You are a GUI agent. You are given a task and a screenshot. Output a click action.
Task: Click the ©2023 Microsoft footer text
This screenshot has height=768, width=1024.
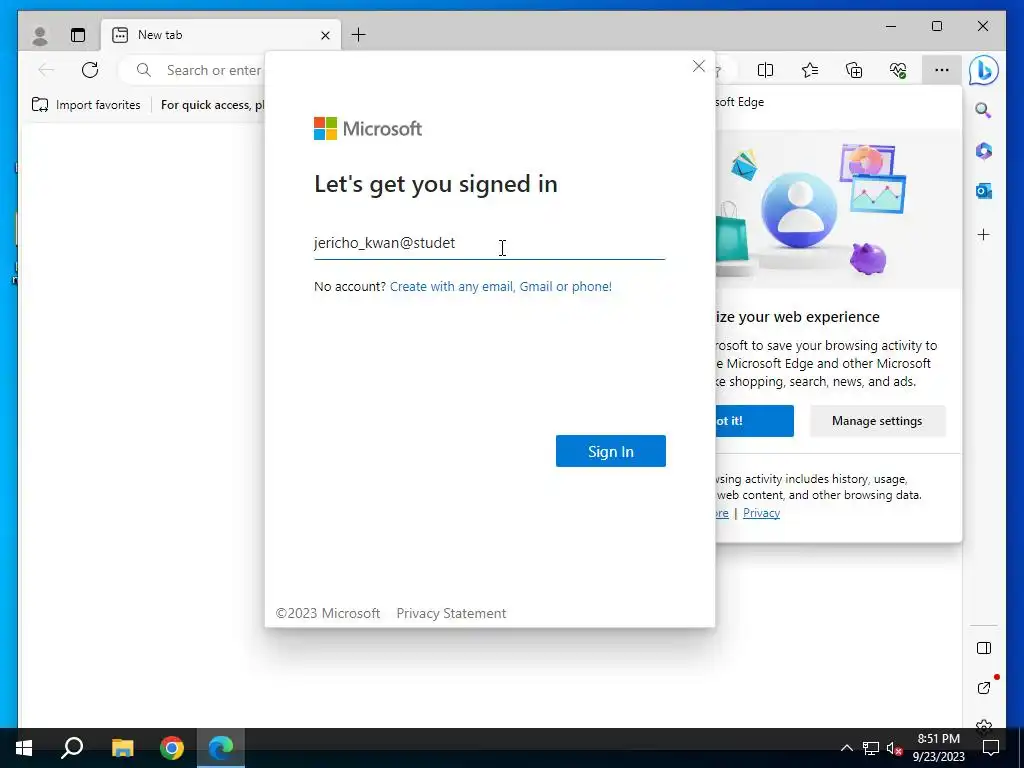pos(328,613)
